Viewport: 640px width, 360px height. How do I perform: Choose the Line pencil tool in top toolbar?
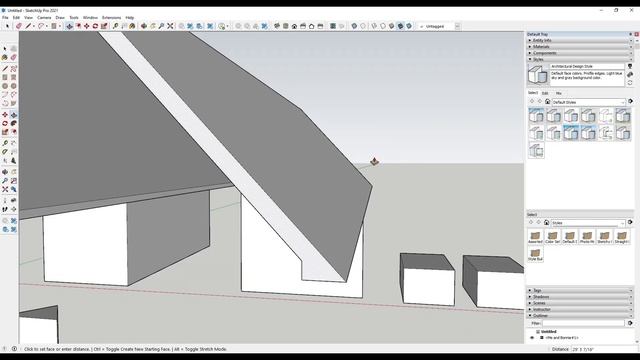click(28, 26)
